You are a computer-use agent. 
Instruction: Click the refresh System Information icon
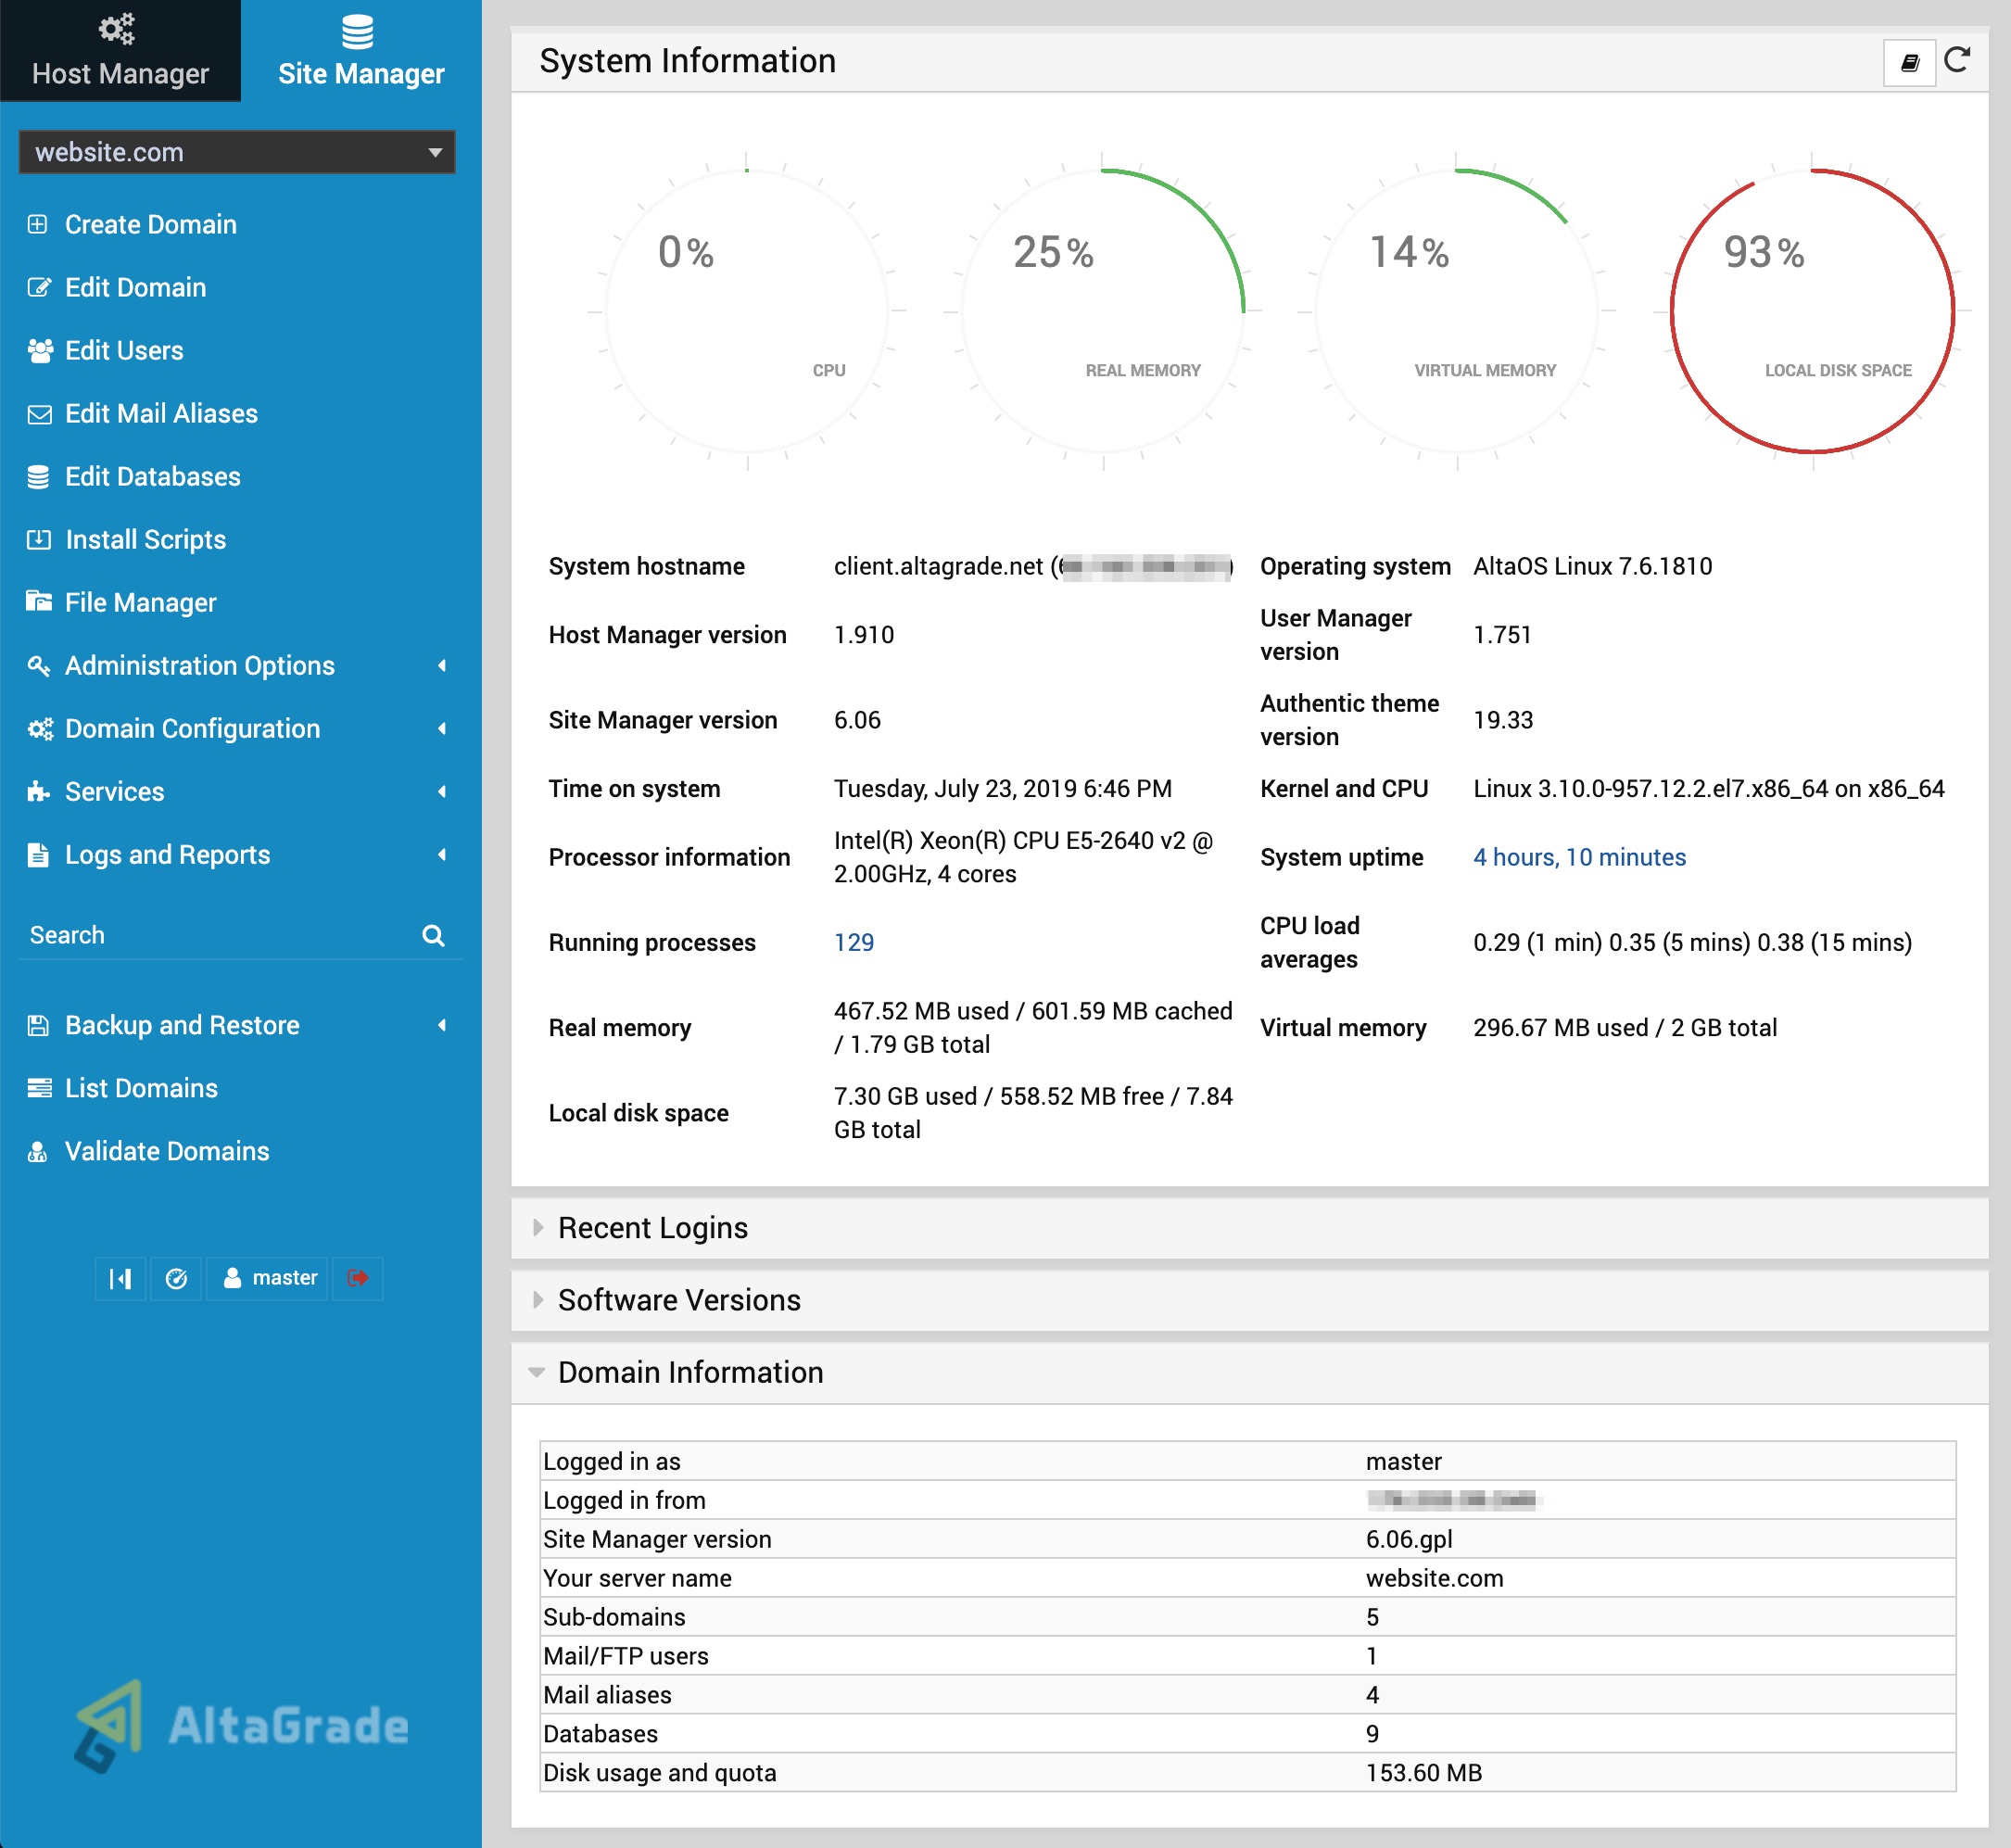coord(1957,61)
